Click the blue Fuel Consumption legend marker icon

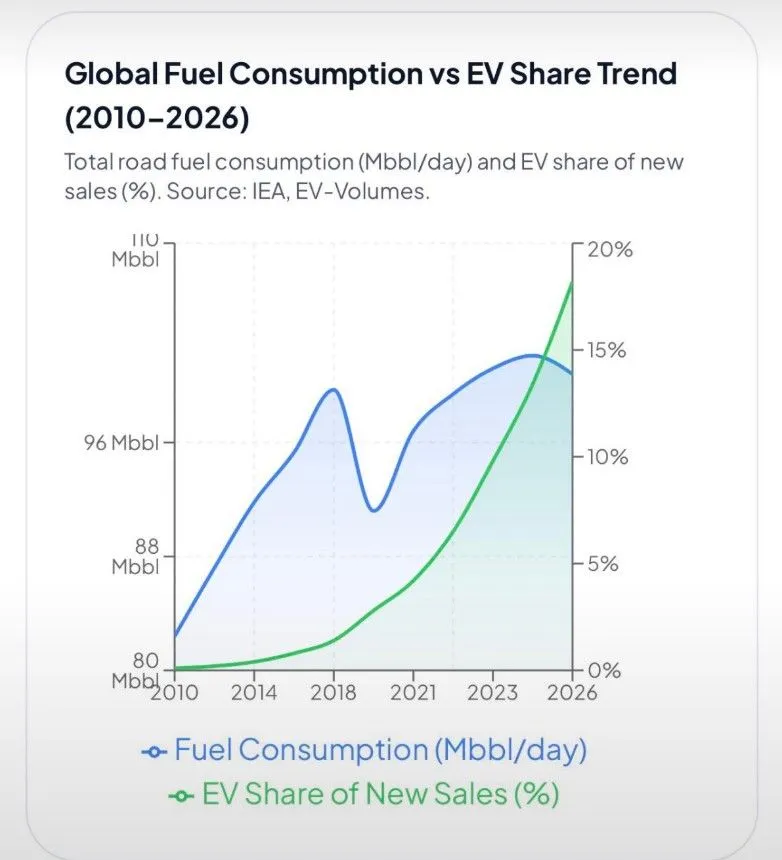tap(154, 752)
